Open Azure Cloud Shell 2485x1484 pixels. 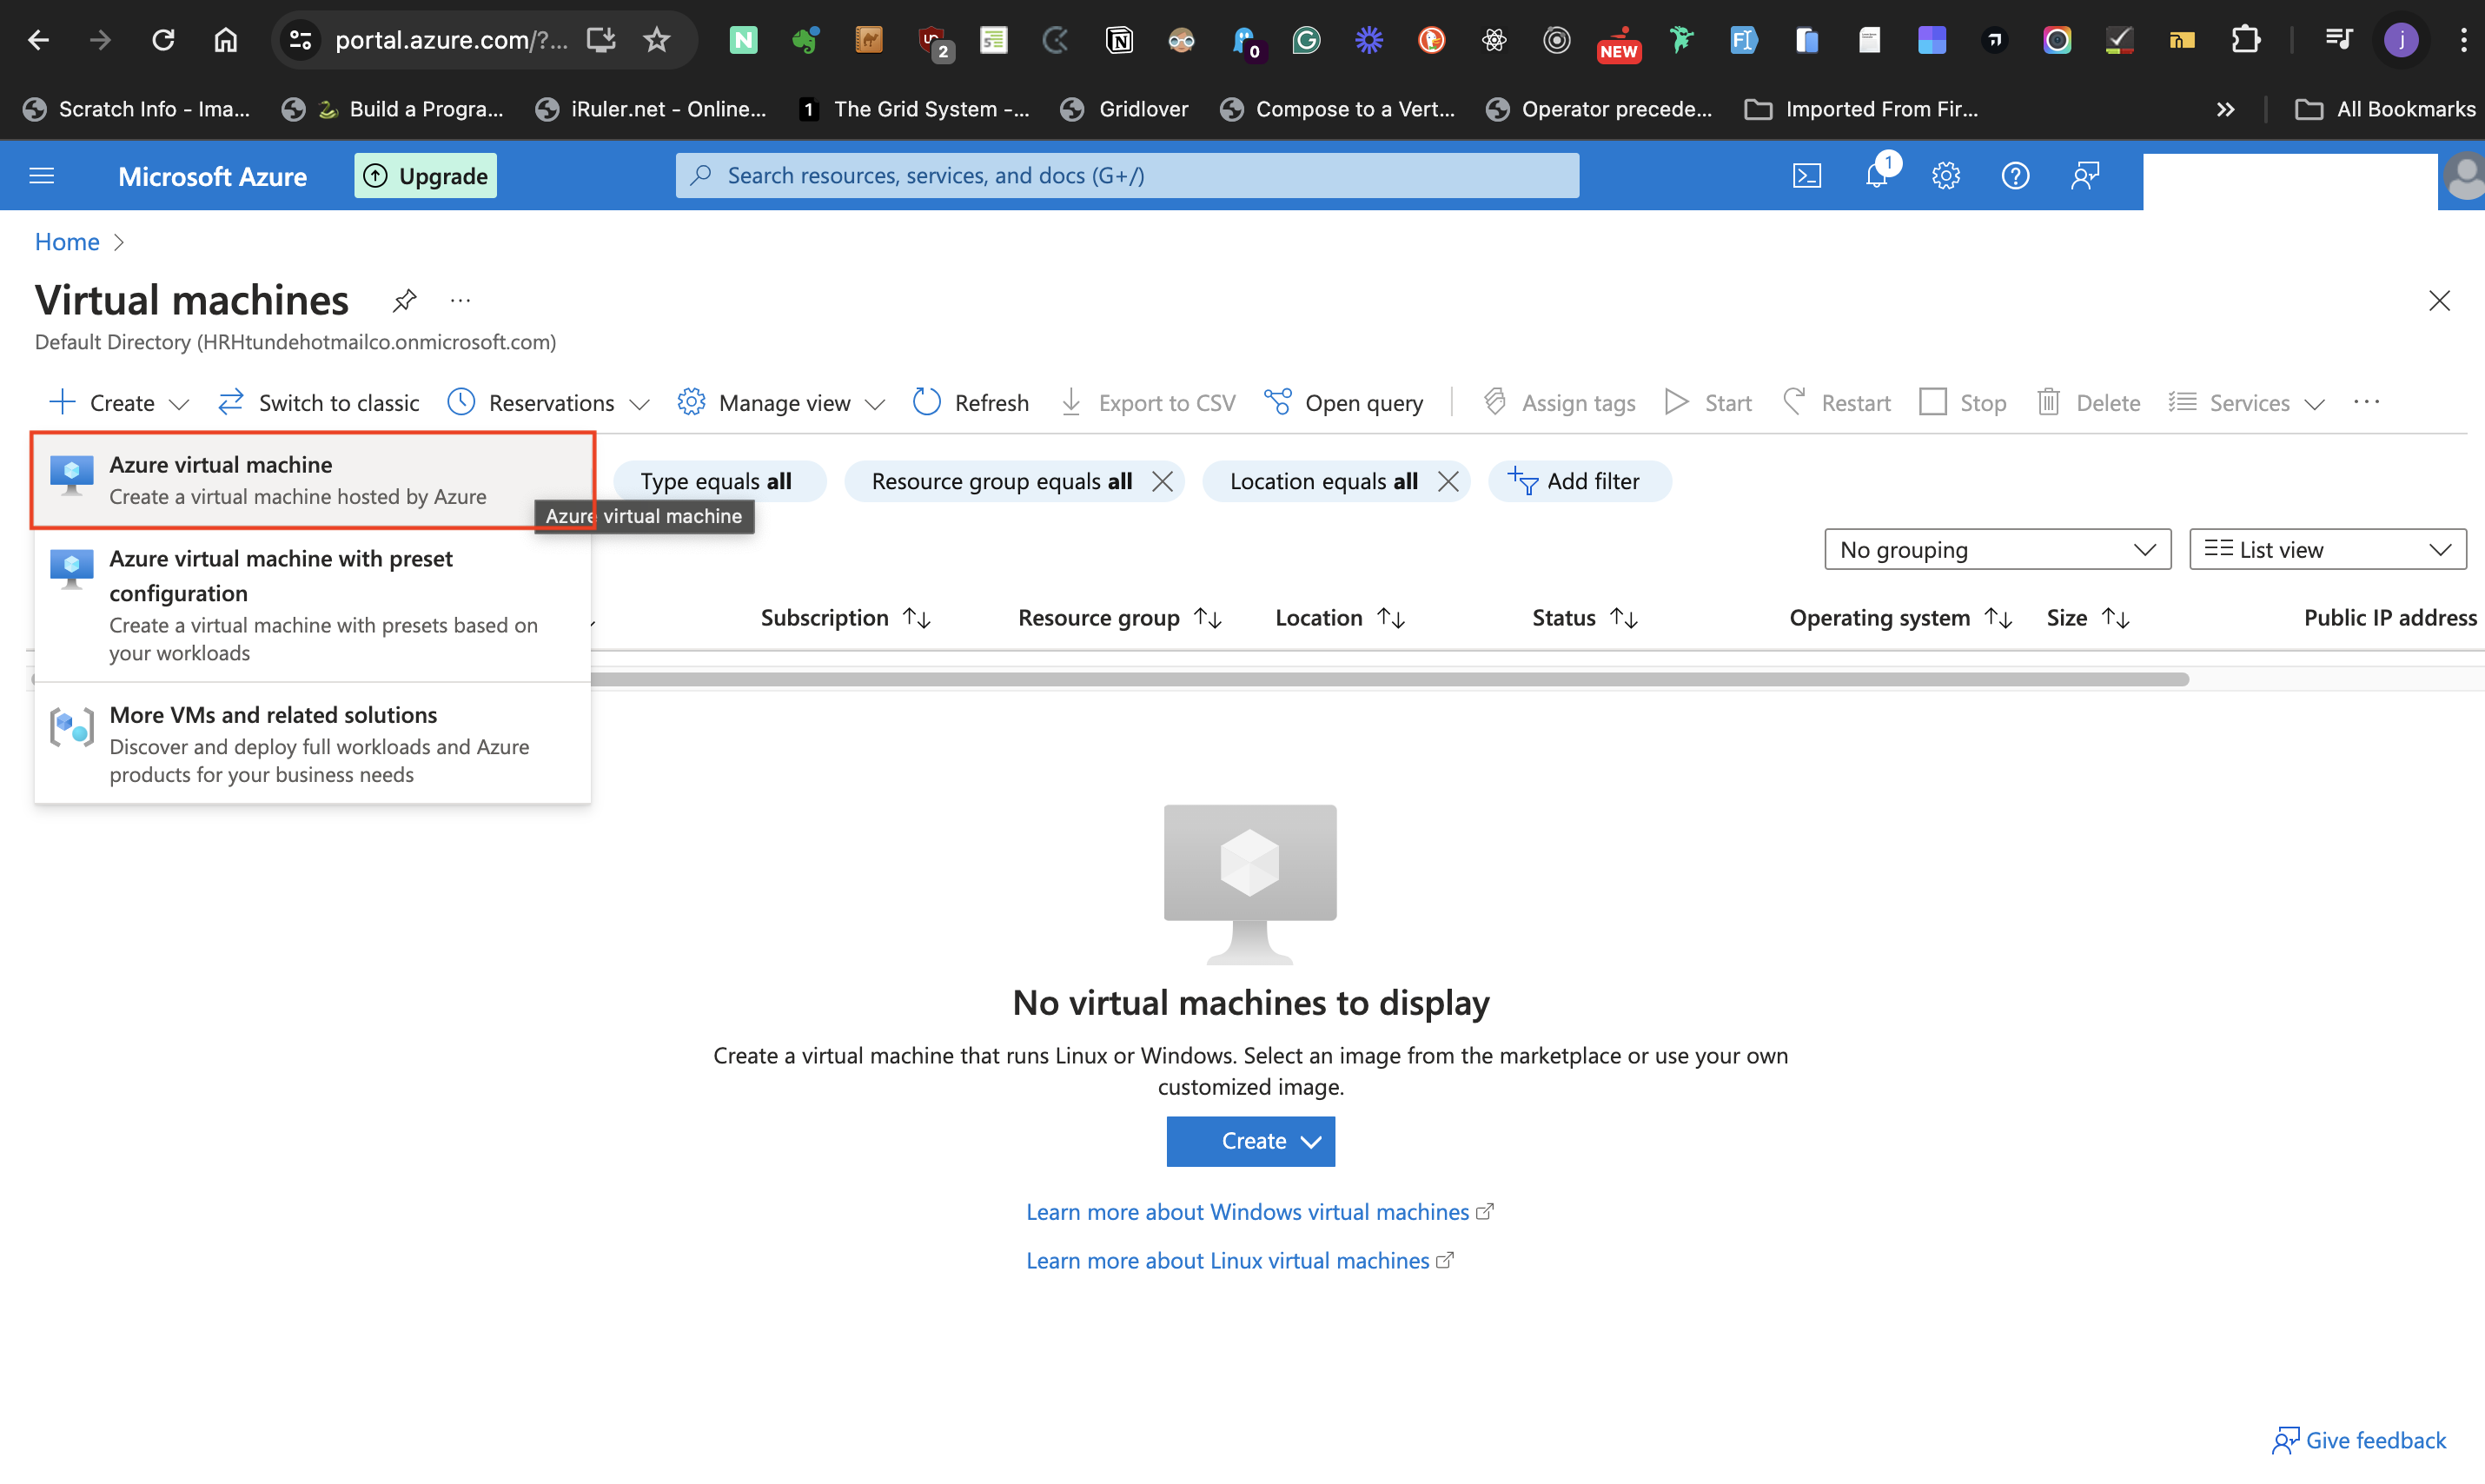pyautogui.click(x=1807, y=175)
